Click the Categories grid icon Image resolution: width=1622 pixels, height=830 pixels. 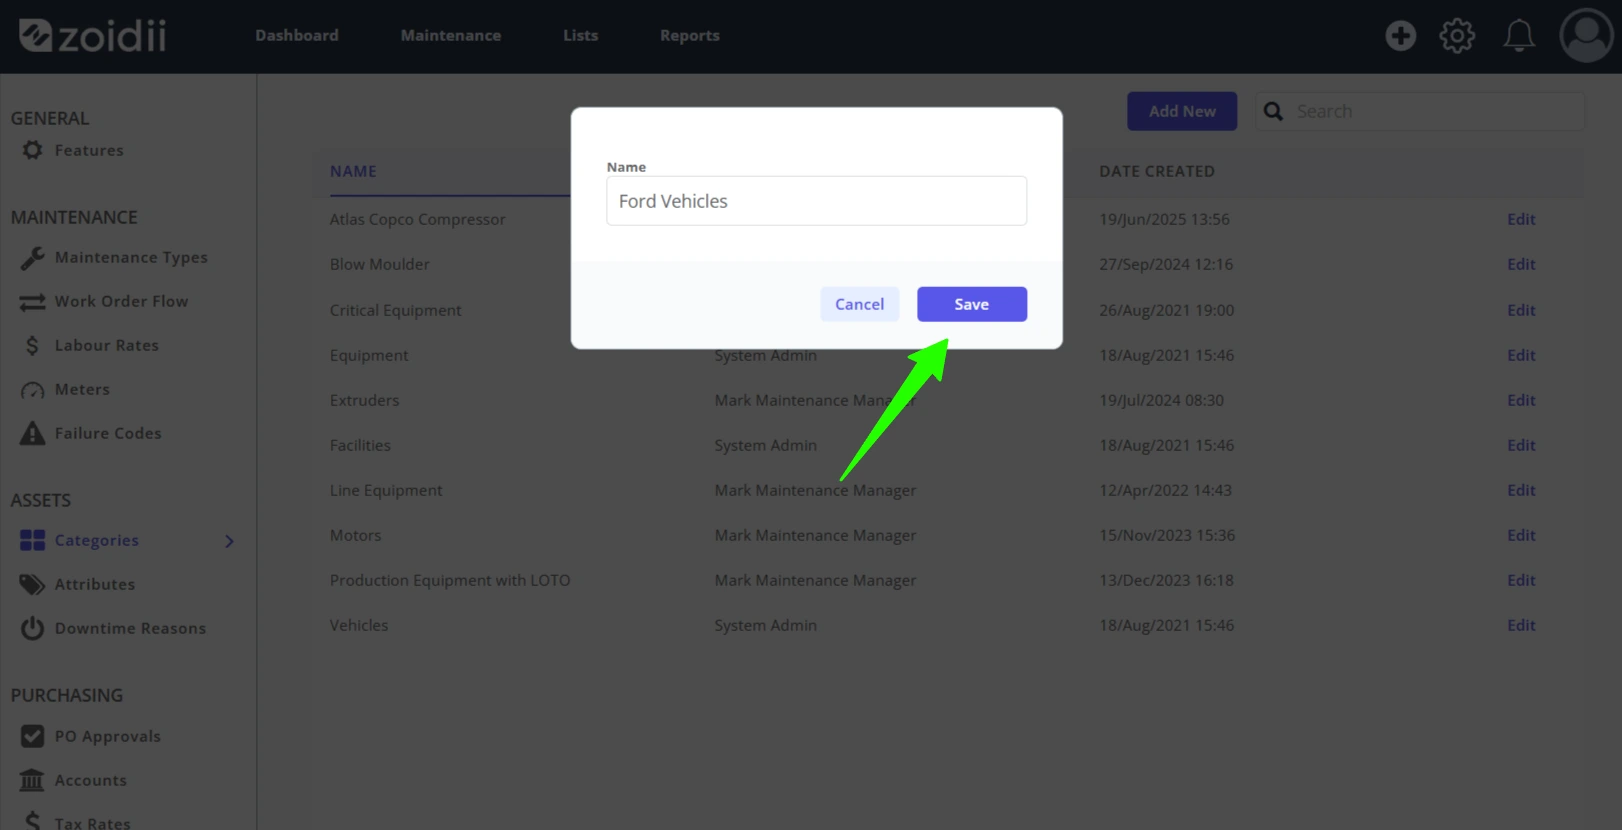[33, 541]
